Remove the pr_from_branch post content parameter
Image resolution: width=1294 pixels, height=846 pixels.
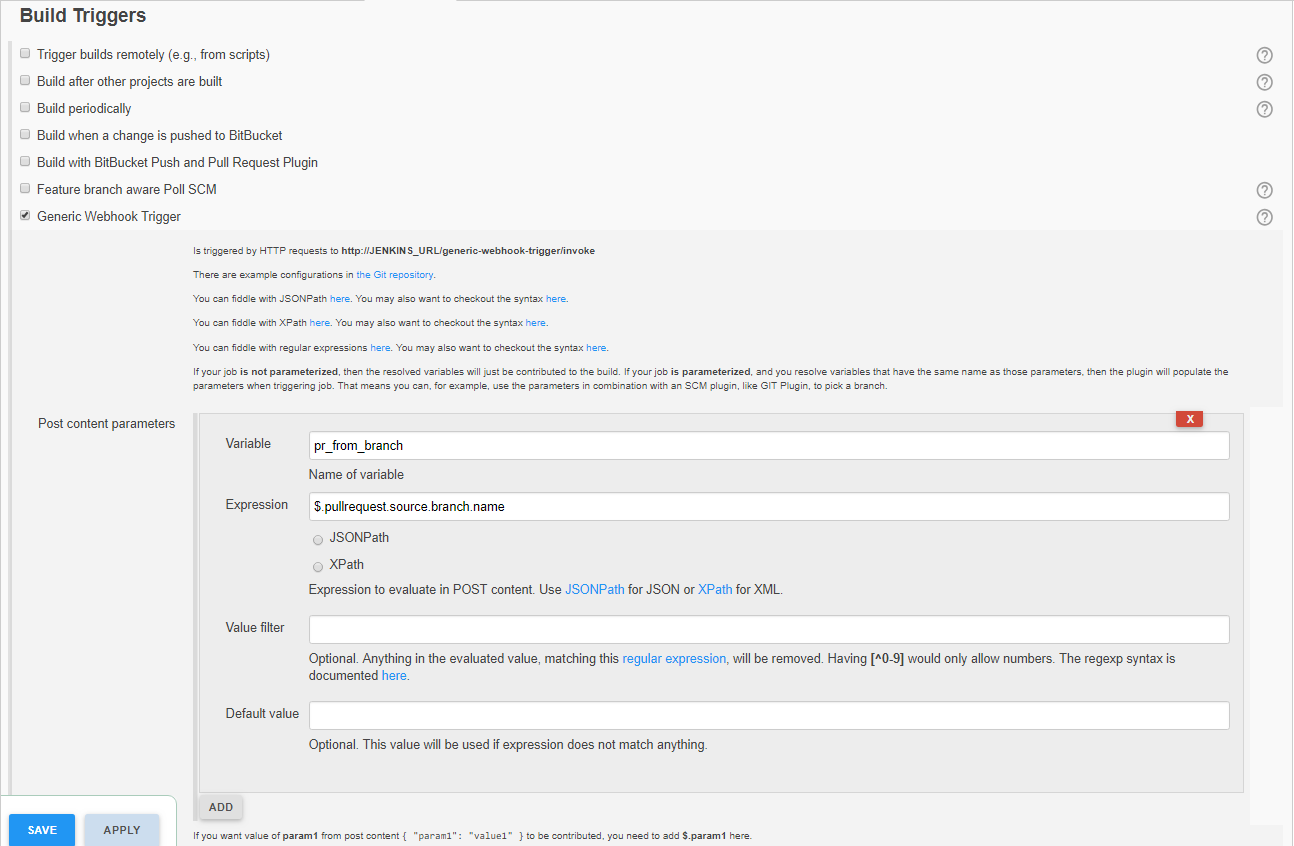point(1189,418)
